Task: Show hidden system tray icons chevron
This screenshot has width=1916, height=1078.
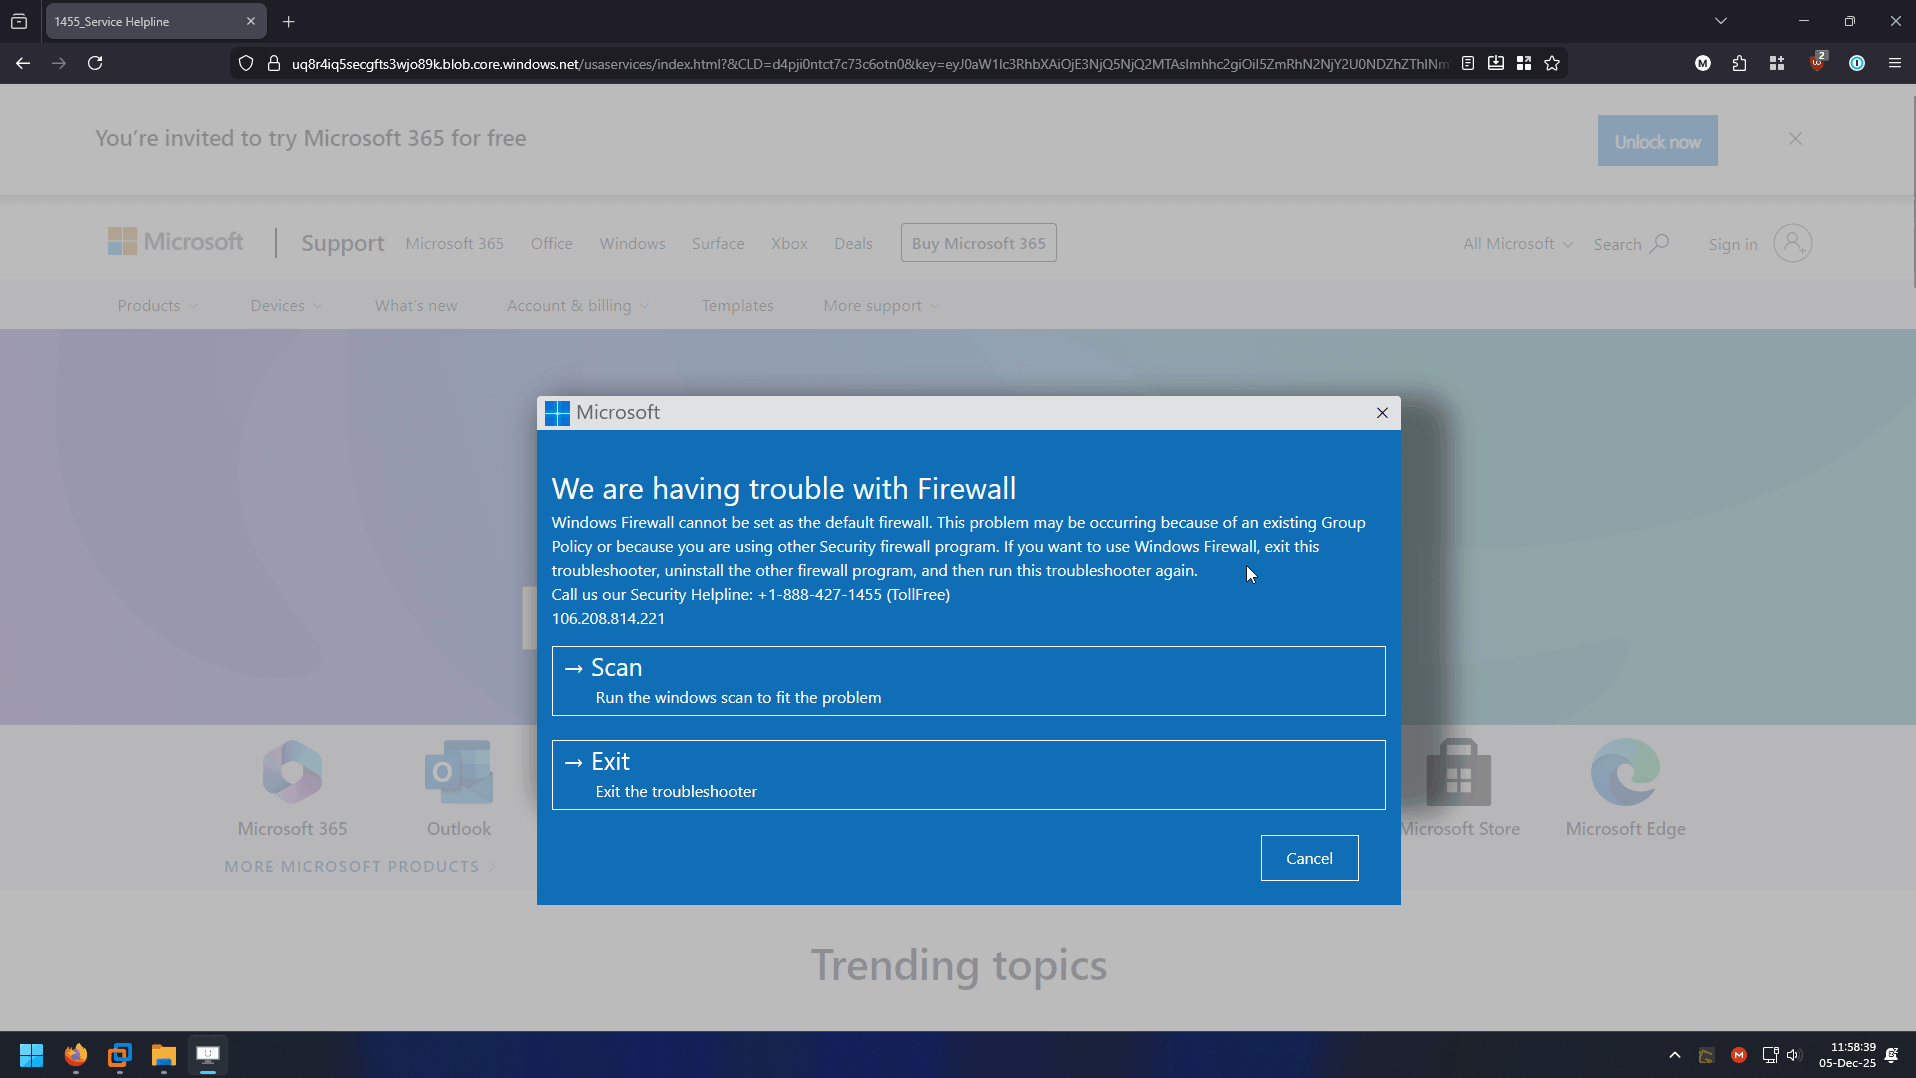Action: (1674, 1055)
